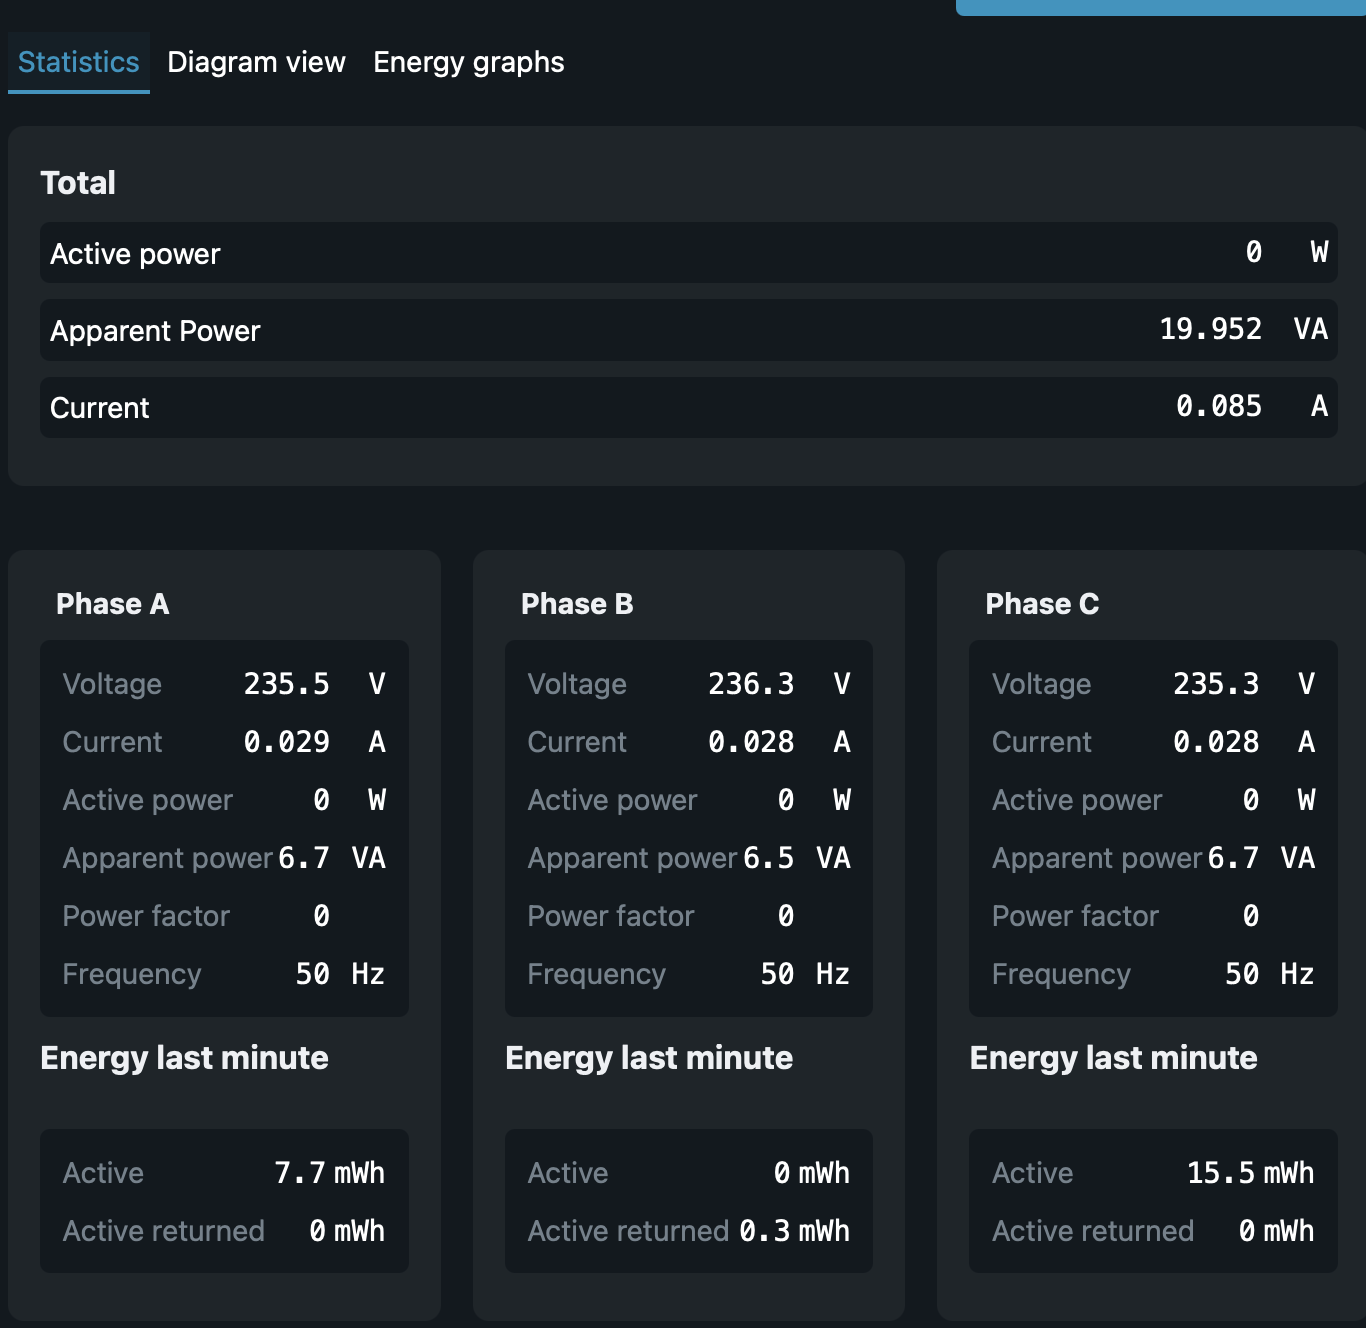1366x1328 pixels.
Task: Select the Total Current row
Action: (688, 407)
